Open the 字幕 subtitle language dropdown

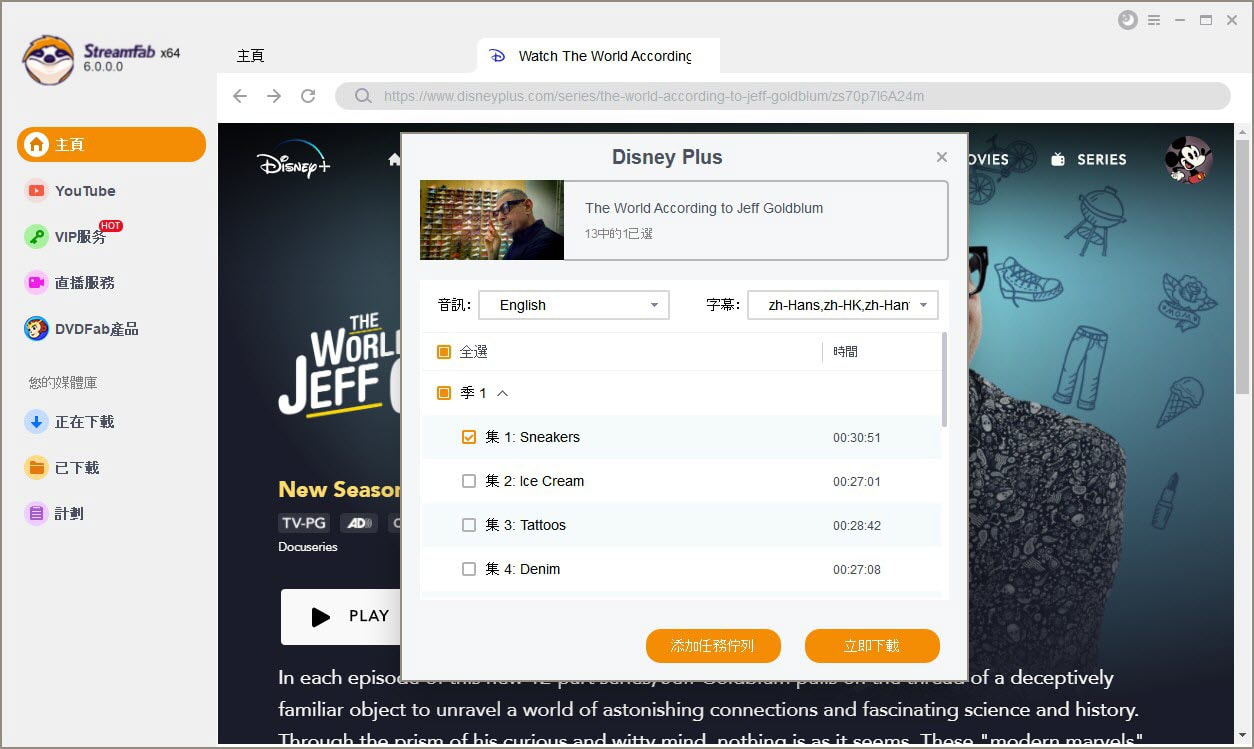[x=843, y=305]
